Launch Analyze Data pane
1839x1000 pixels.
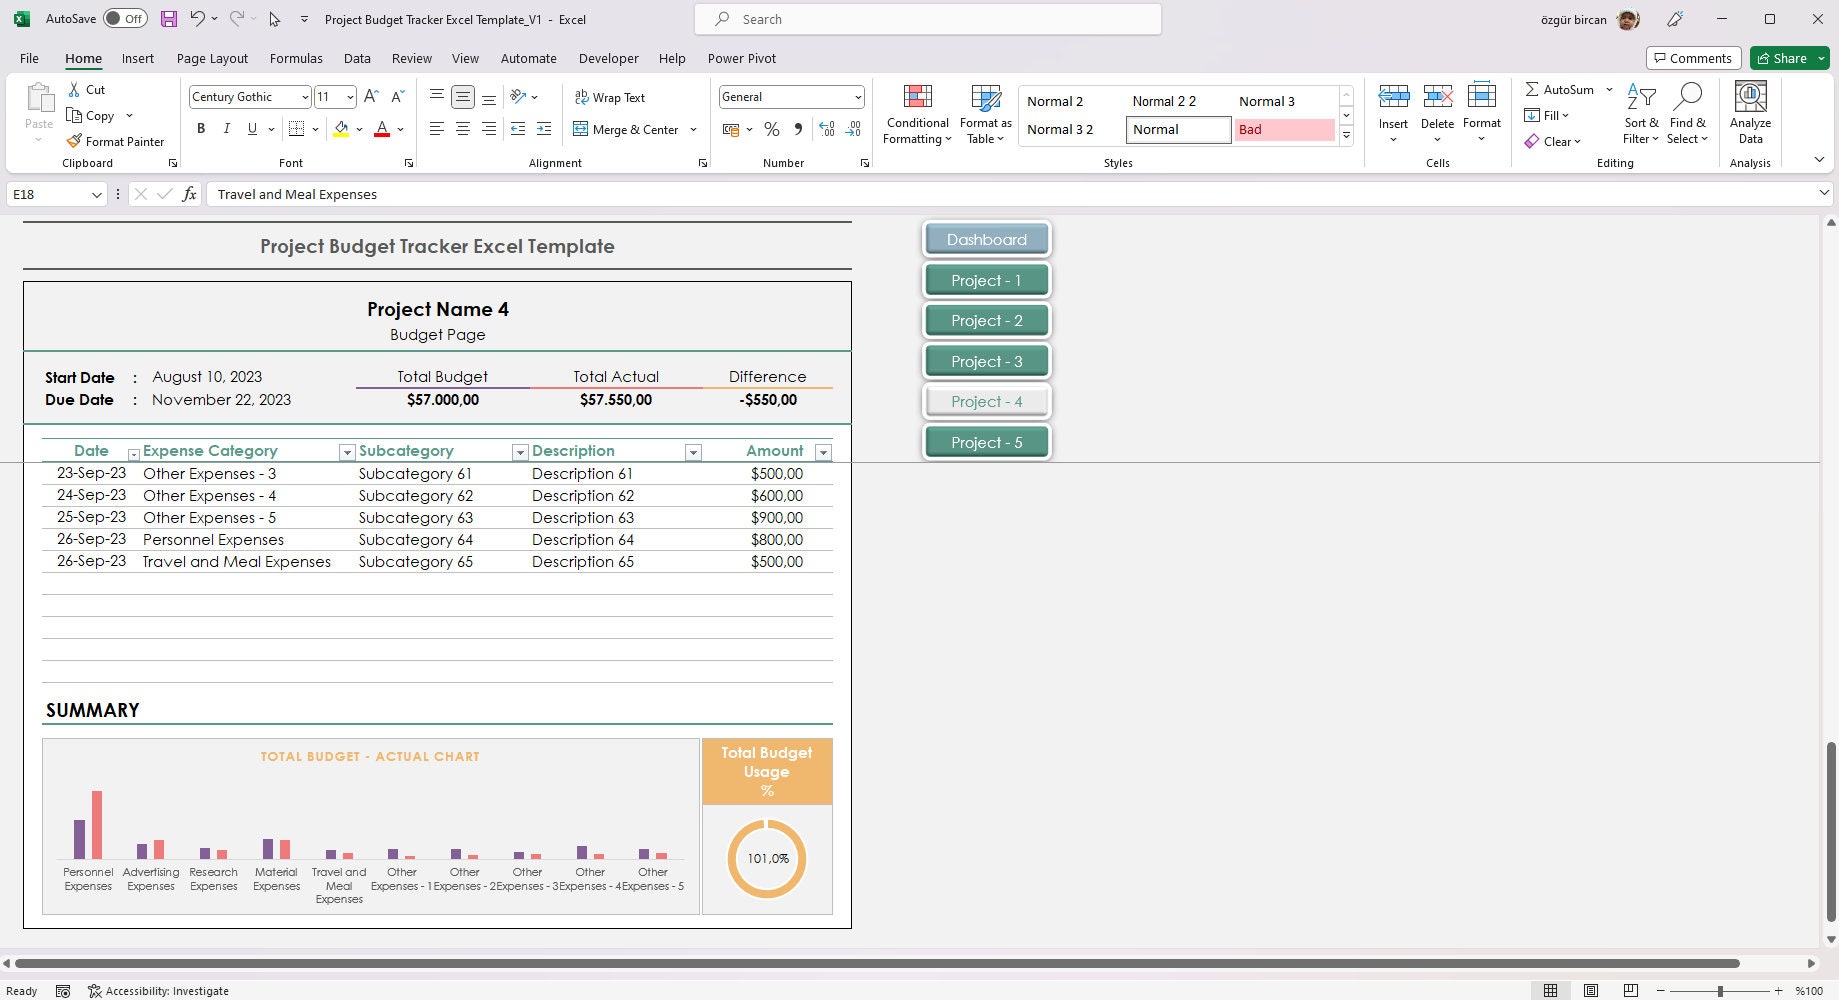pyautogui.click(x=1749, y=113)
